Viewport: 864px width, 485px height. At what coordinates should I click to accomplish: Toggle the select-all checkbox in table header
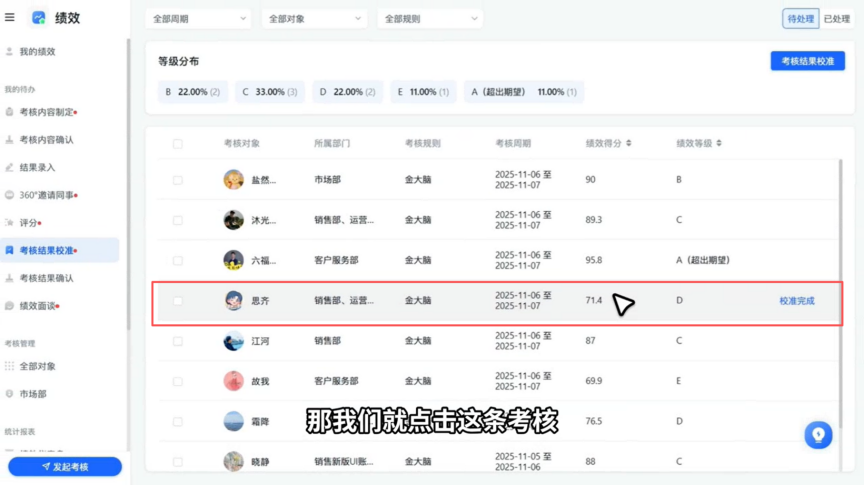click(177, 144)
